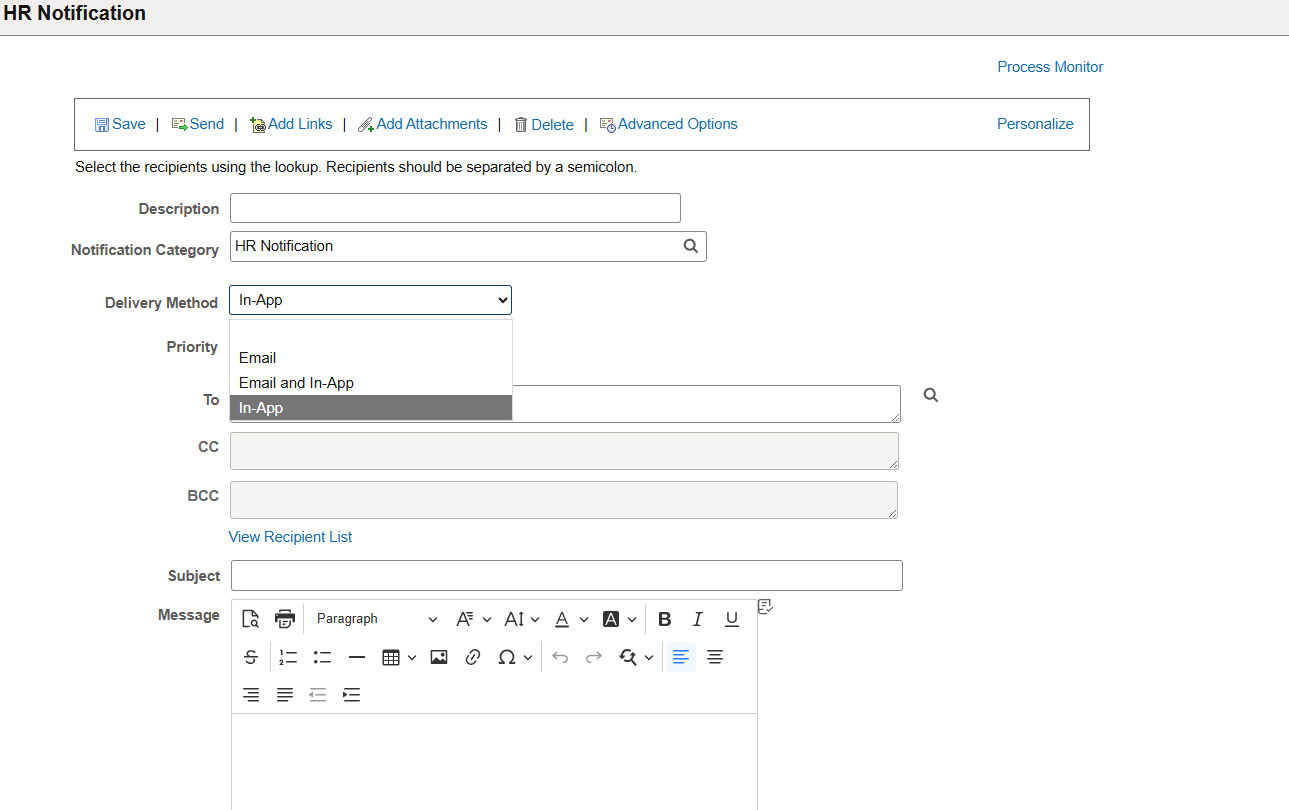This screenshot has height=810, width=1289.
Task: Insert a hyperlink in the message editor
Action: click(473, 657)
